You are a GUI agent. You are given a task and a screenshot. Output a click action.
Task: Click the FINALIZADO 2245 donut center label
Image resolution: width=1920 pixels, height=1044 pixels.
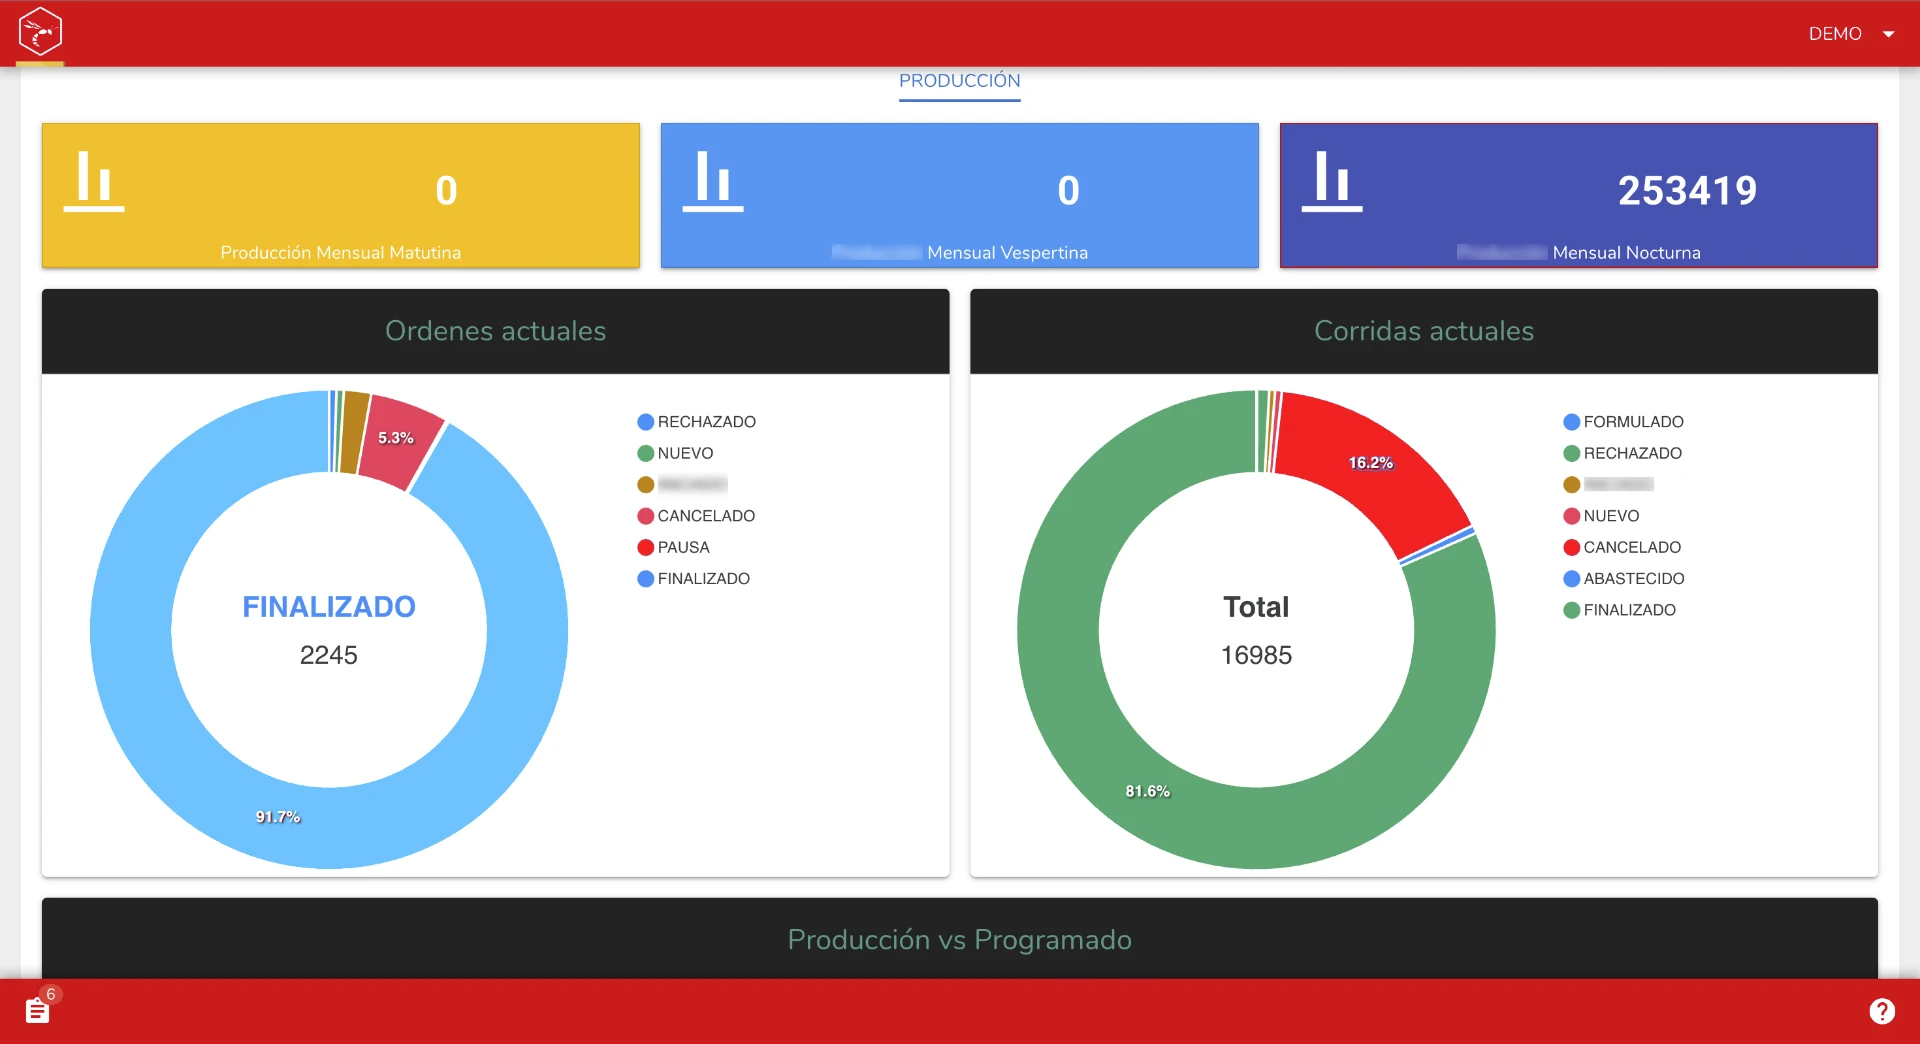[329, 630]
